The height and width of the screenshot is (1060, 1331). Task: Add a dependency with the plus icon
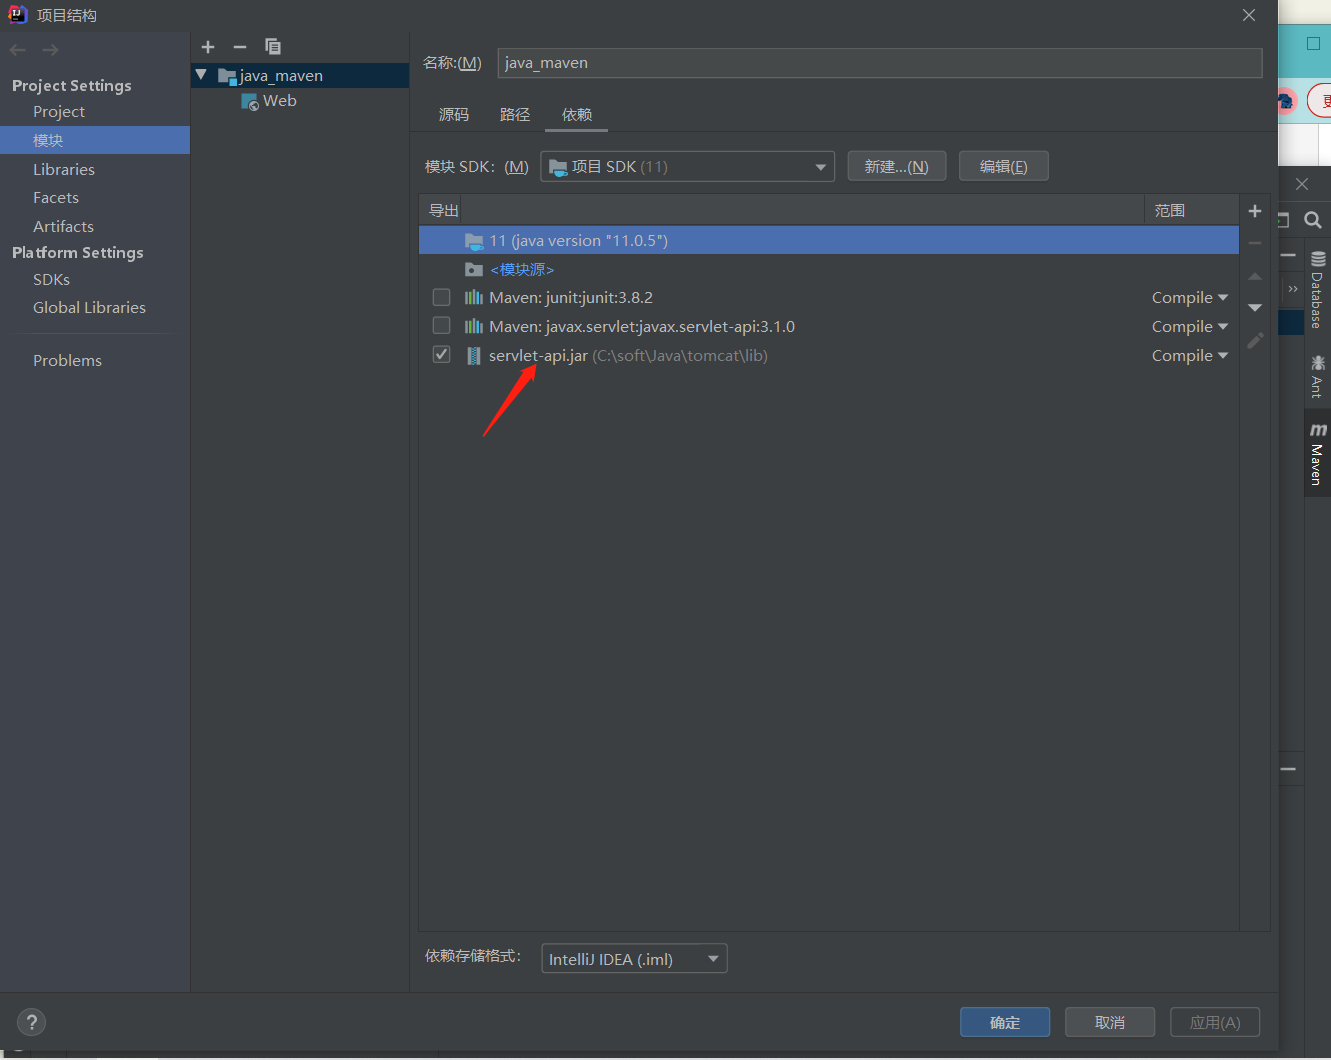[x=1255, y=211]
